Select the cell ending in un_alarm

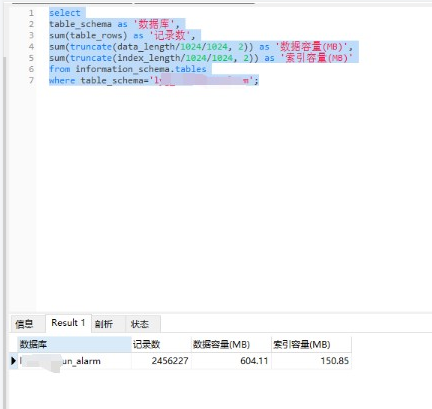point(74,361)
